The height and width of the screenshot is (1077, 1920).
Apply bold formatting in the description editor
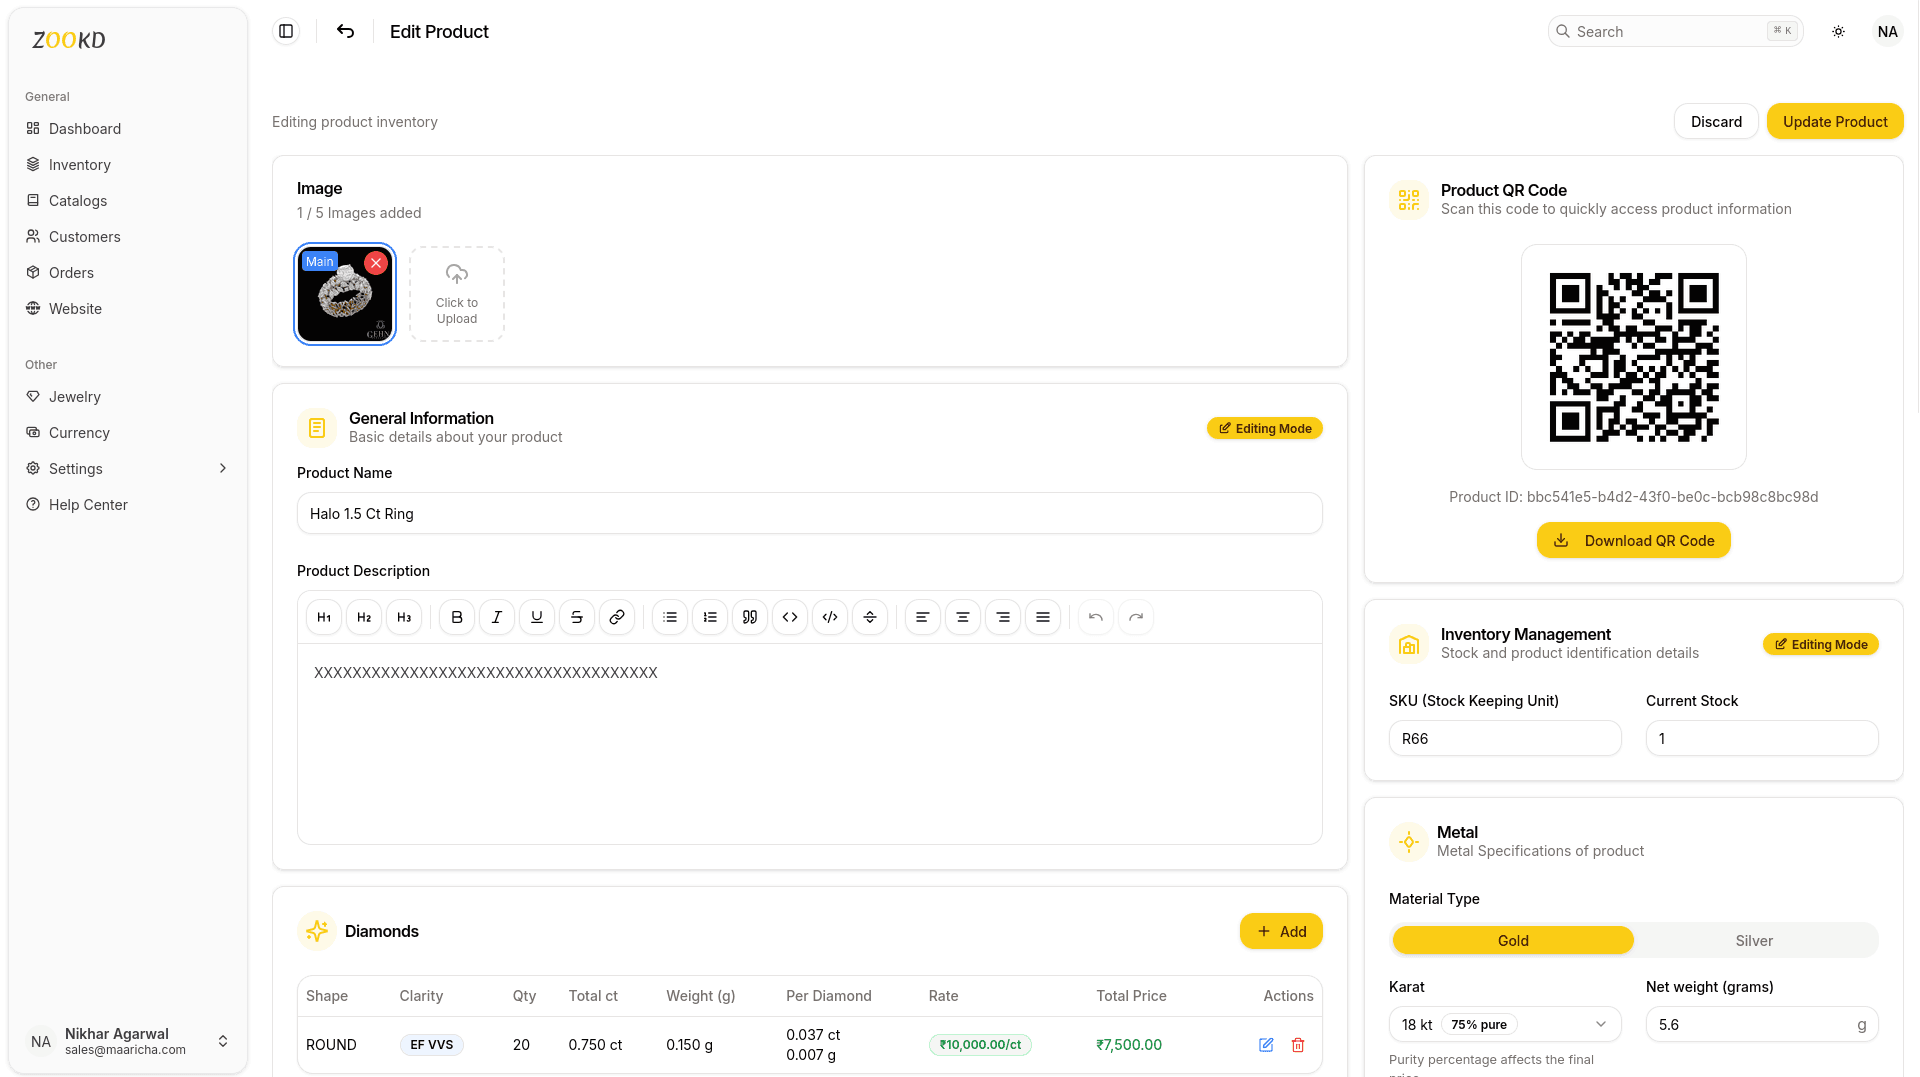456,617
